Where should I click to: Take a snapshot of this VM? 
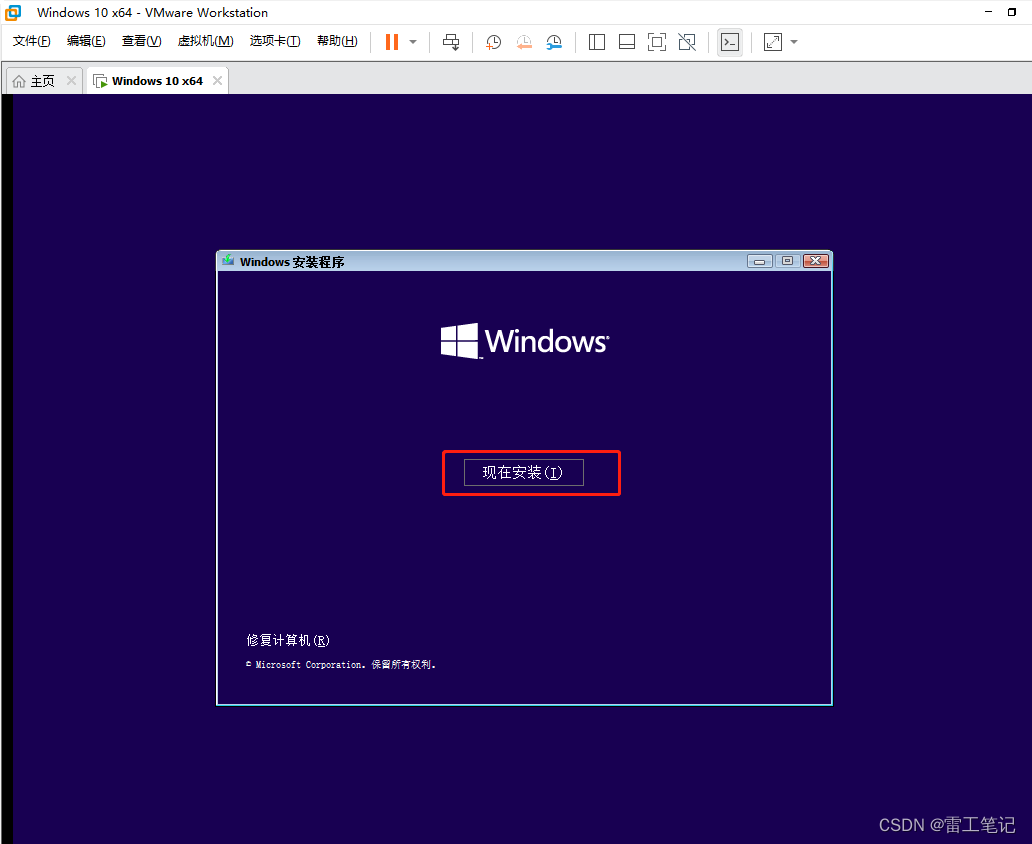pos(494,42)
